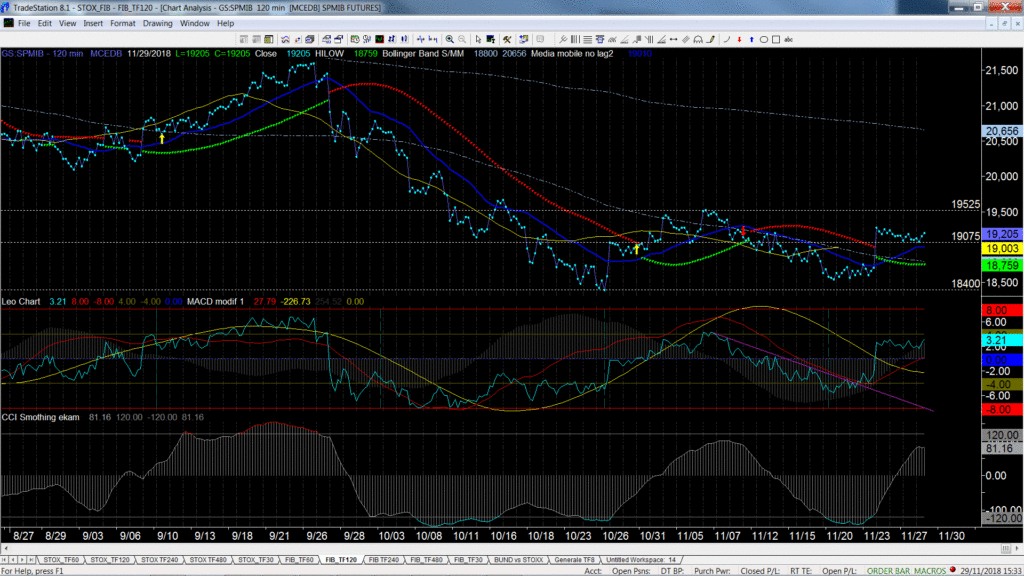Click the red 8.00 indicator level label
This screenshot has height=576, width=1024.
click(1002, 310)
